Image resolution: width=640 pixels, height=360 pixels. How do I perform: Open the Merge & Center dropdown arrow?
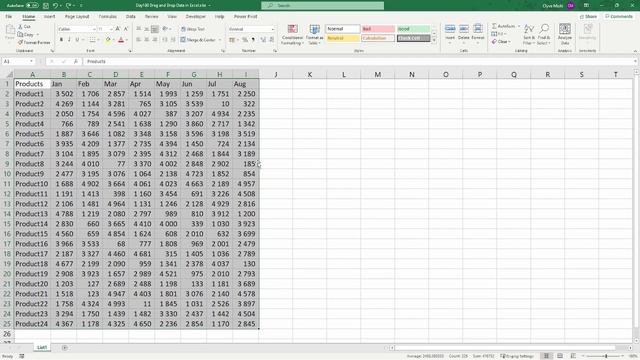220,40
